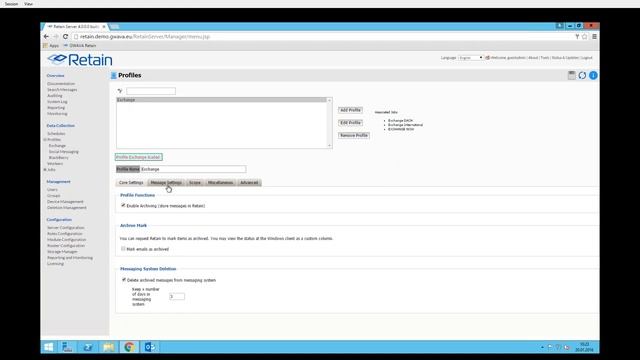Click the profile list scrollbar down arrow
The width and height of the screenshot is (640, 360).
click(329, 145)
